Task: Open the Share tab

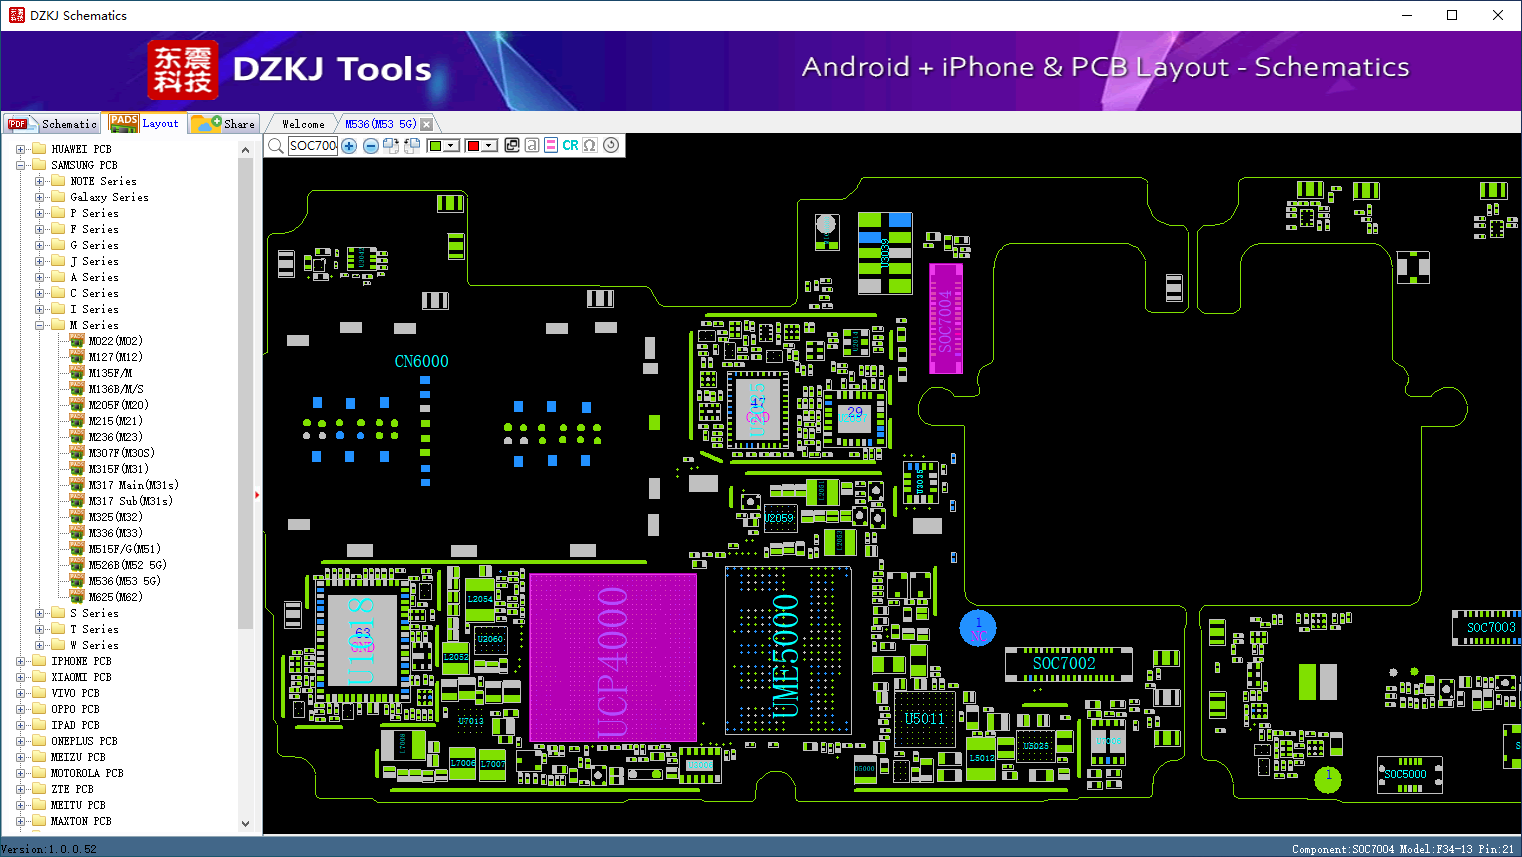Action: (225, 124)
